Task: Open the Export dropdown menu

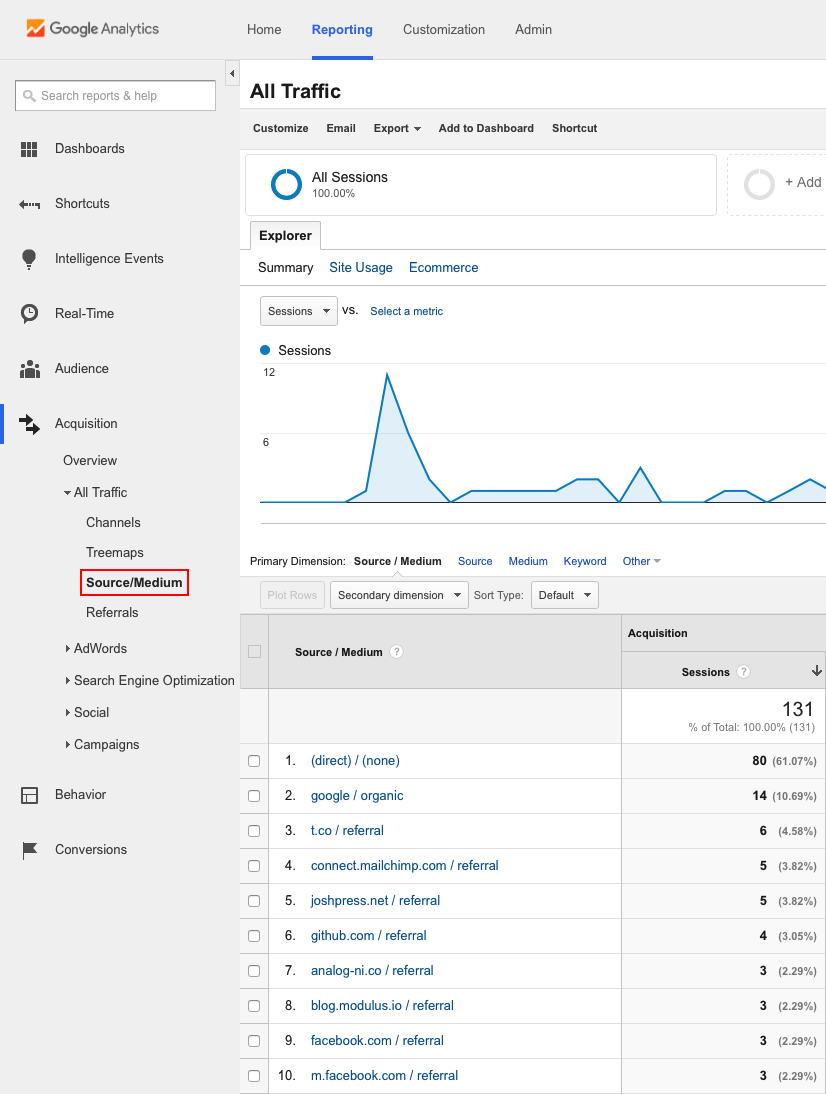Action: (x=397, y=128)
